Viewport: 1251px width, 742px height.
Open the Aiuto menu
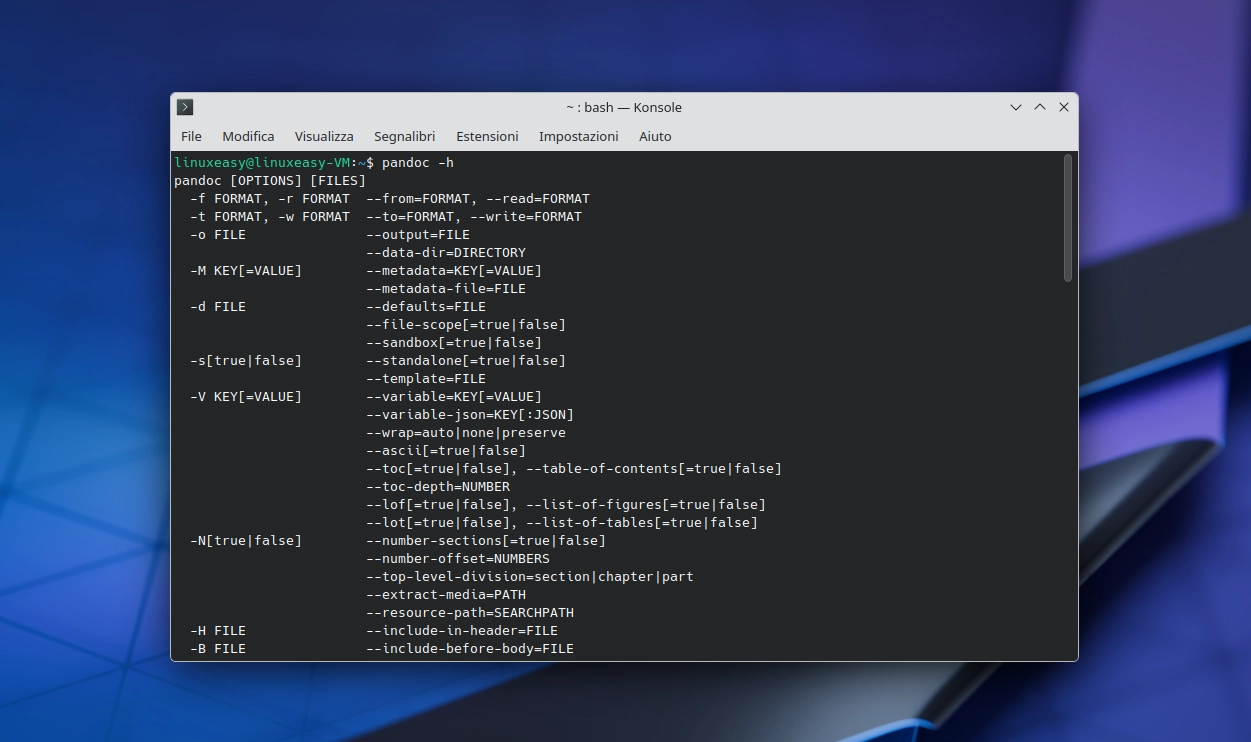655,136
